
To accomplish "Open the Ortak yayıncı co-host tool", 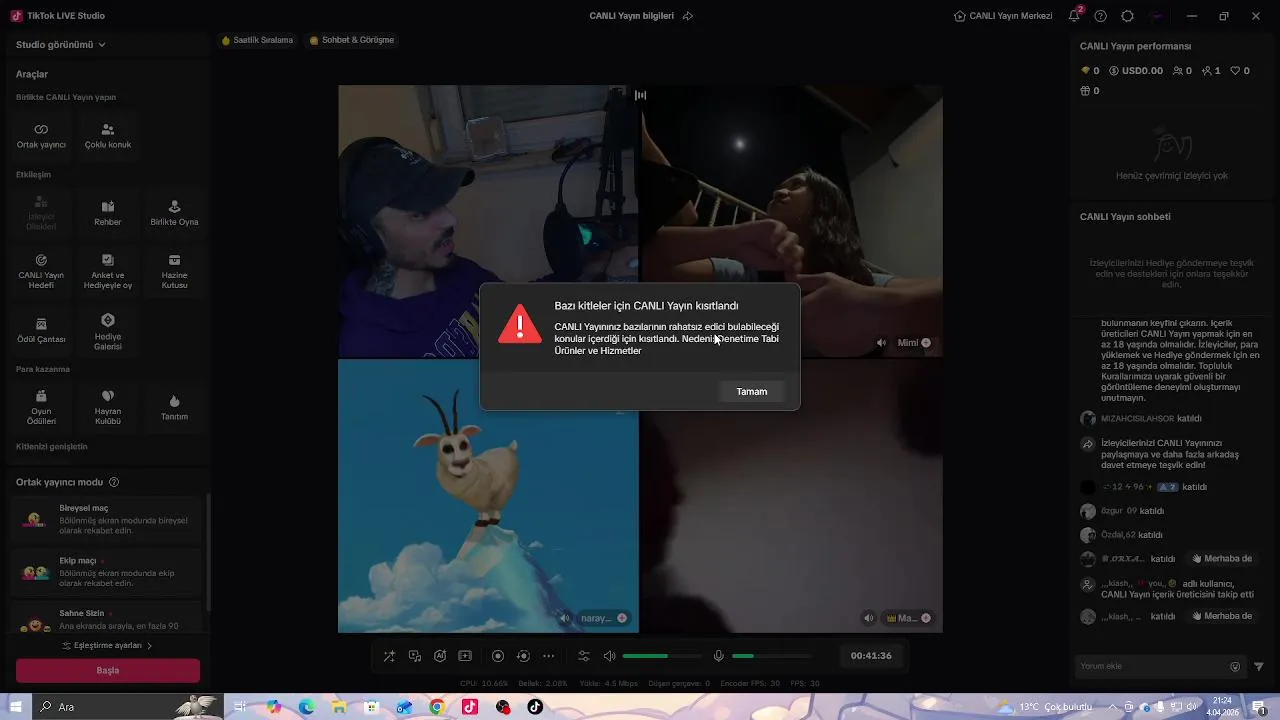I will [x=41, y=136].
